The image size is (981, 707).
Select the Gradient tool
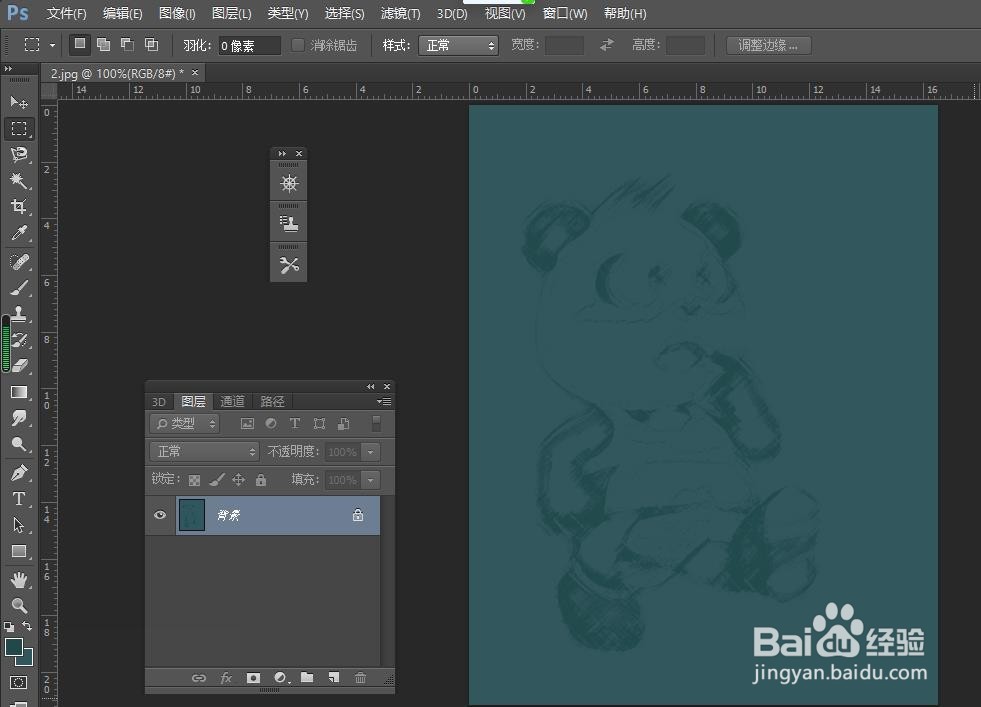(19, 392)
